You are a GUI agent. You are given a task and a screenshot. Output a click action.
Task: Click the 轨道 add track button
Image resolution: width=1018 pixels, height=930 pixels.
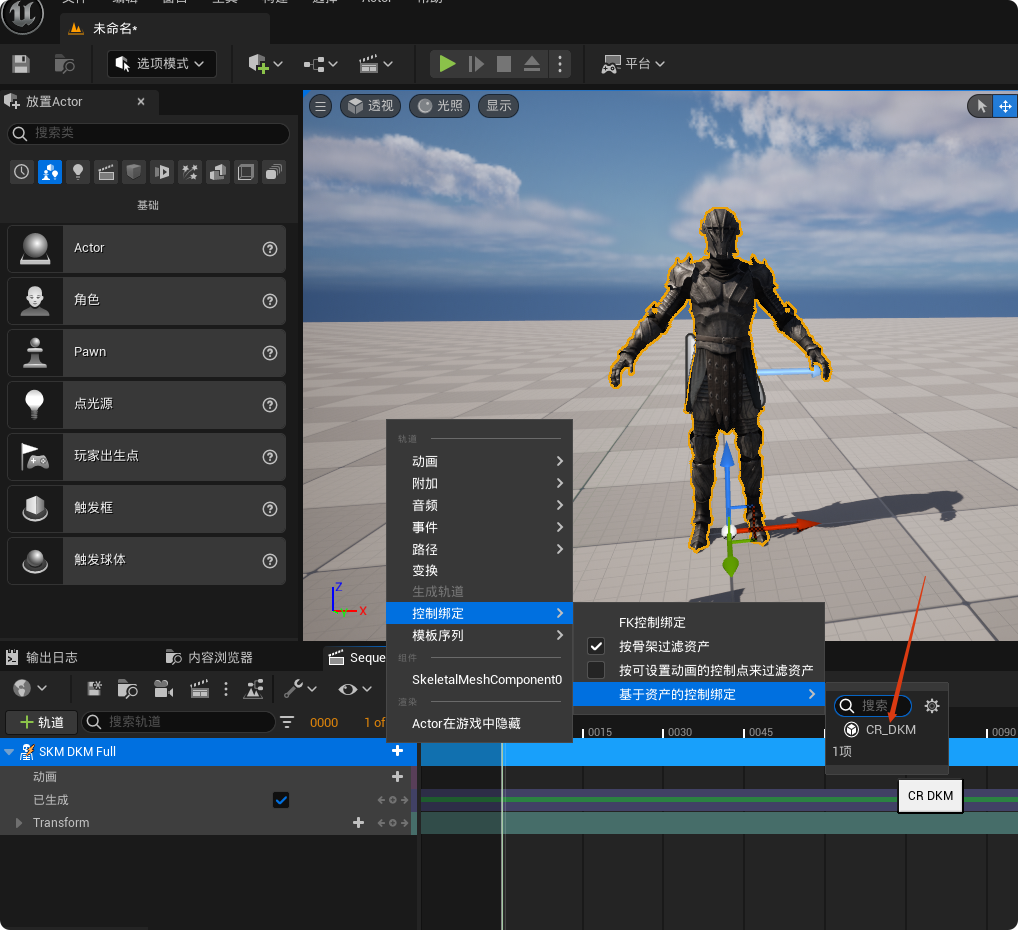tap(42, 722)
